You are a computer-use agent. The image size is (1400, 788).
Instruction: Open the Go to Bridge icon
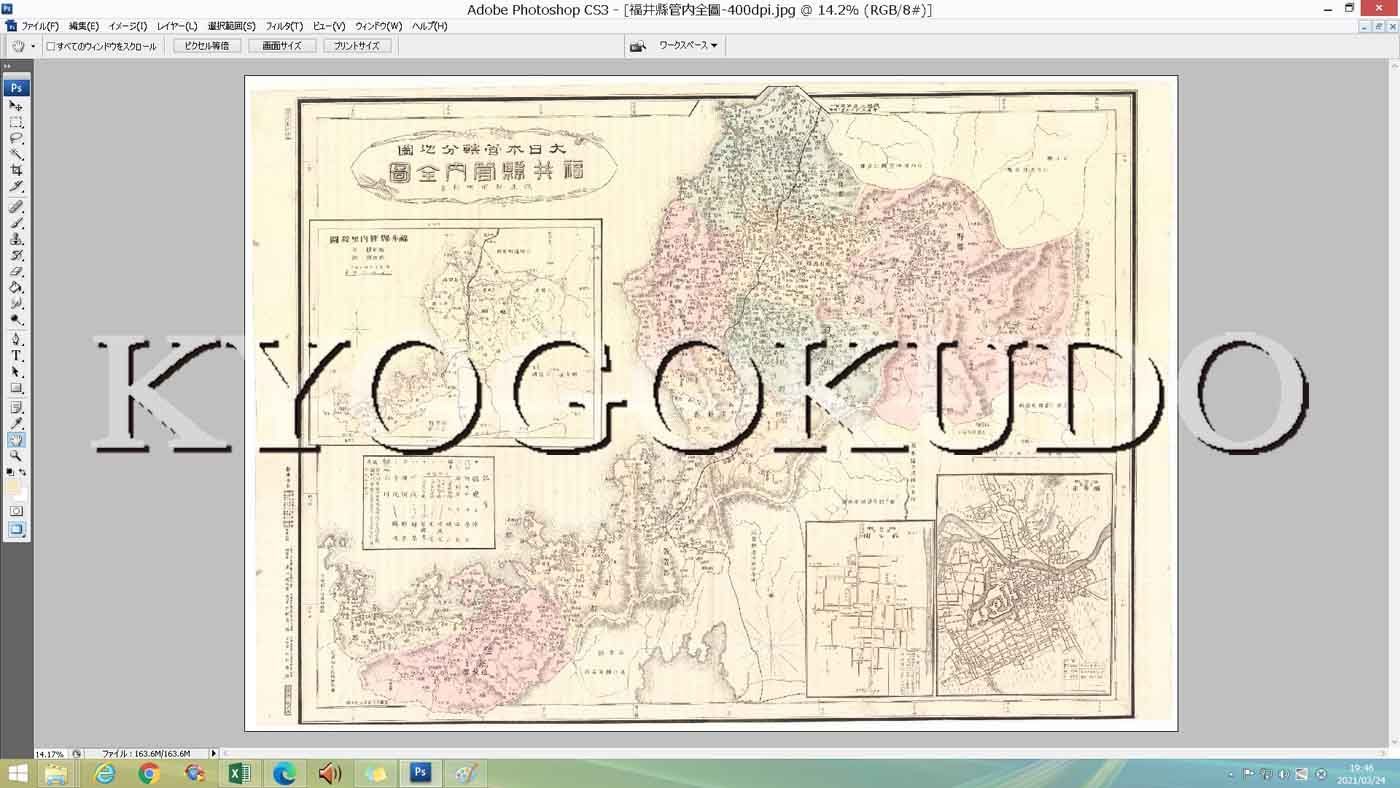637,46
